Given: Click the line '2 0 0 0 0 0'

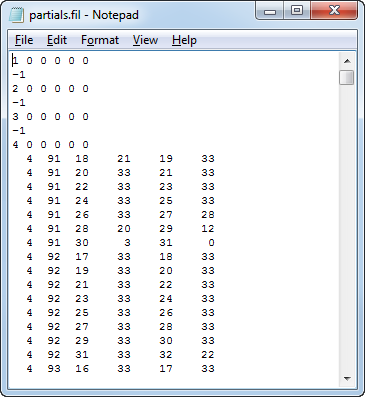Looking at the screenshot, I should click(x=50, y=89).
